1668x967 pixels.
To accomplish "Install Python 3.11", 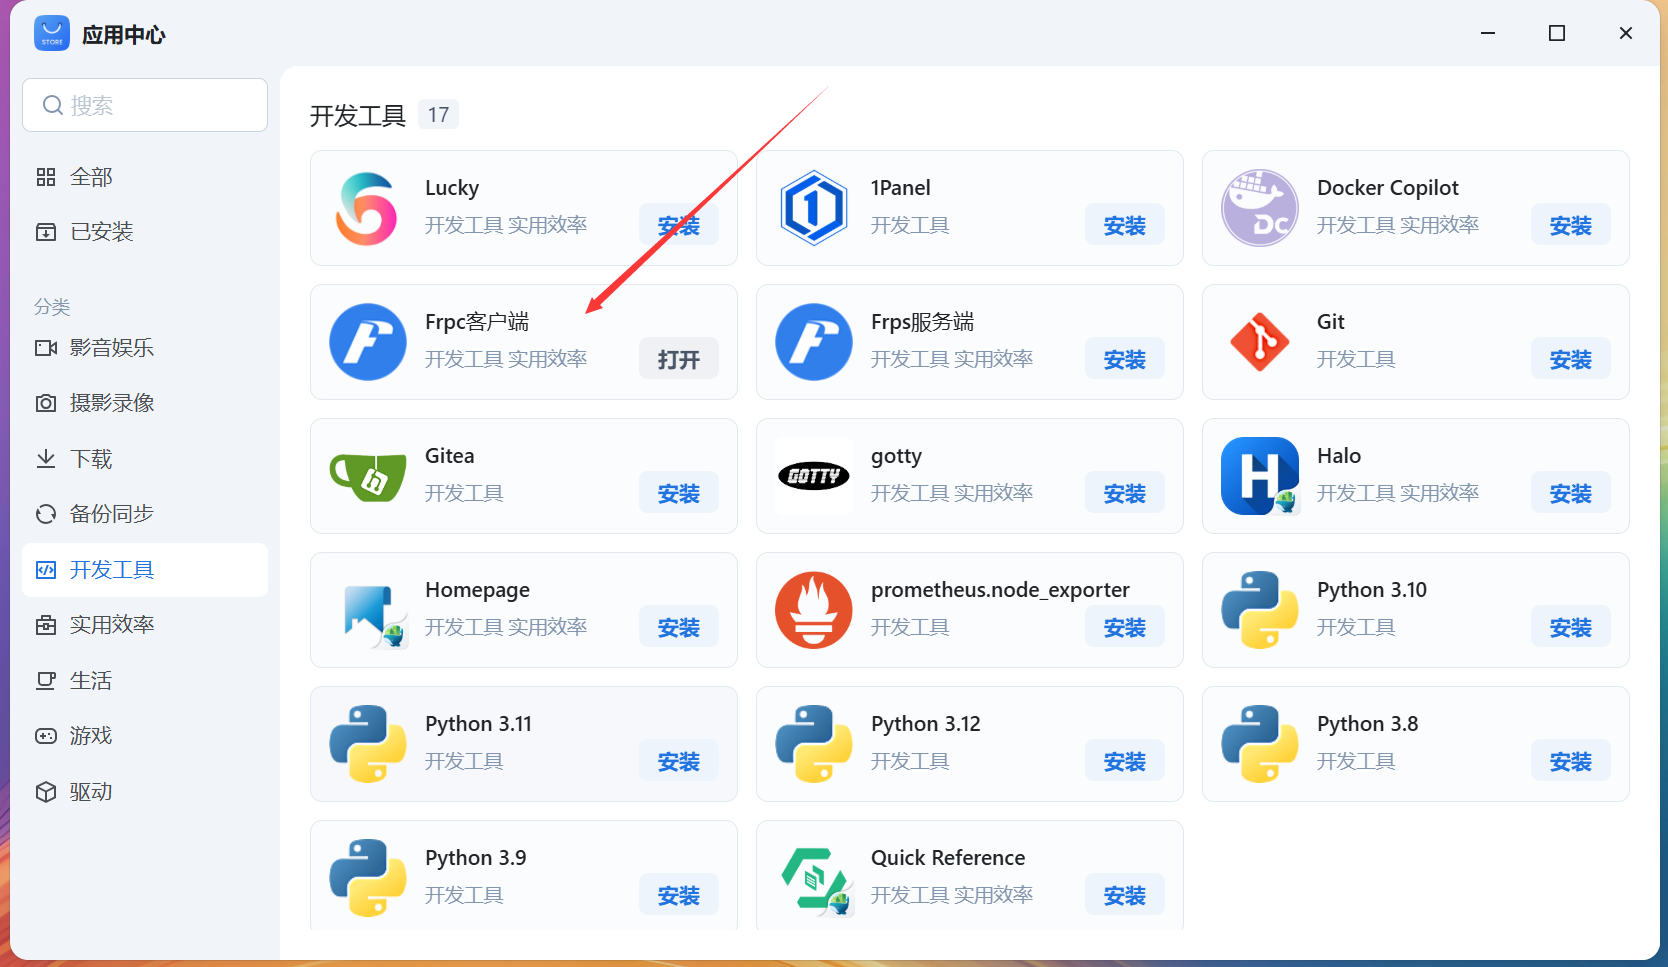I will click(x=679, y=762).
